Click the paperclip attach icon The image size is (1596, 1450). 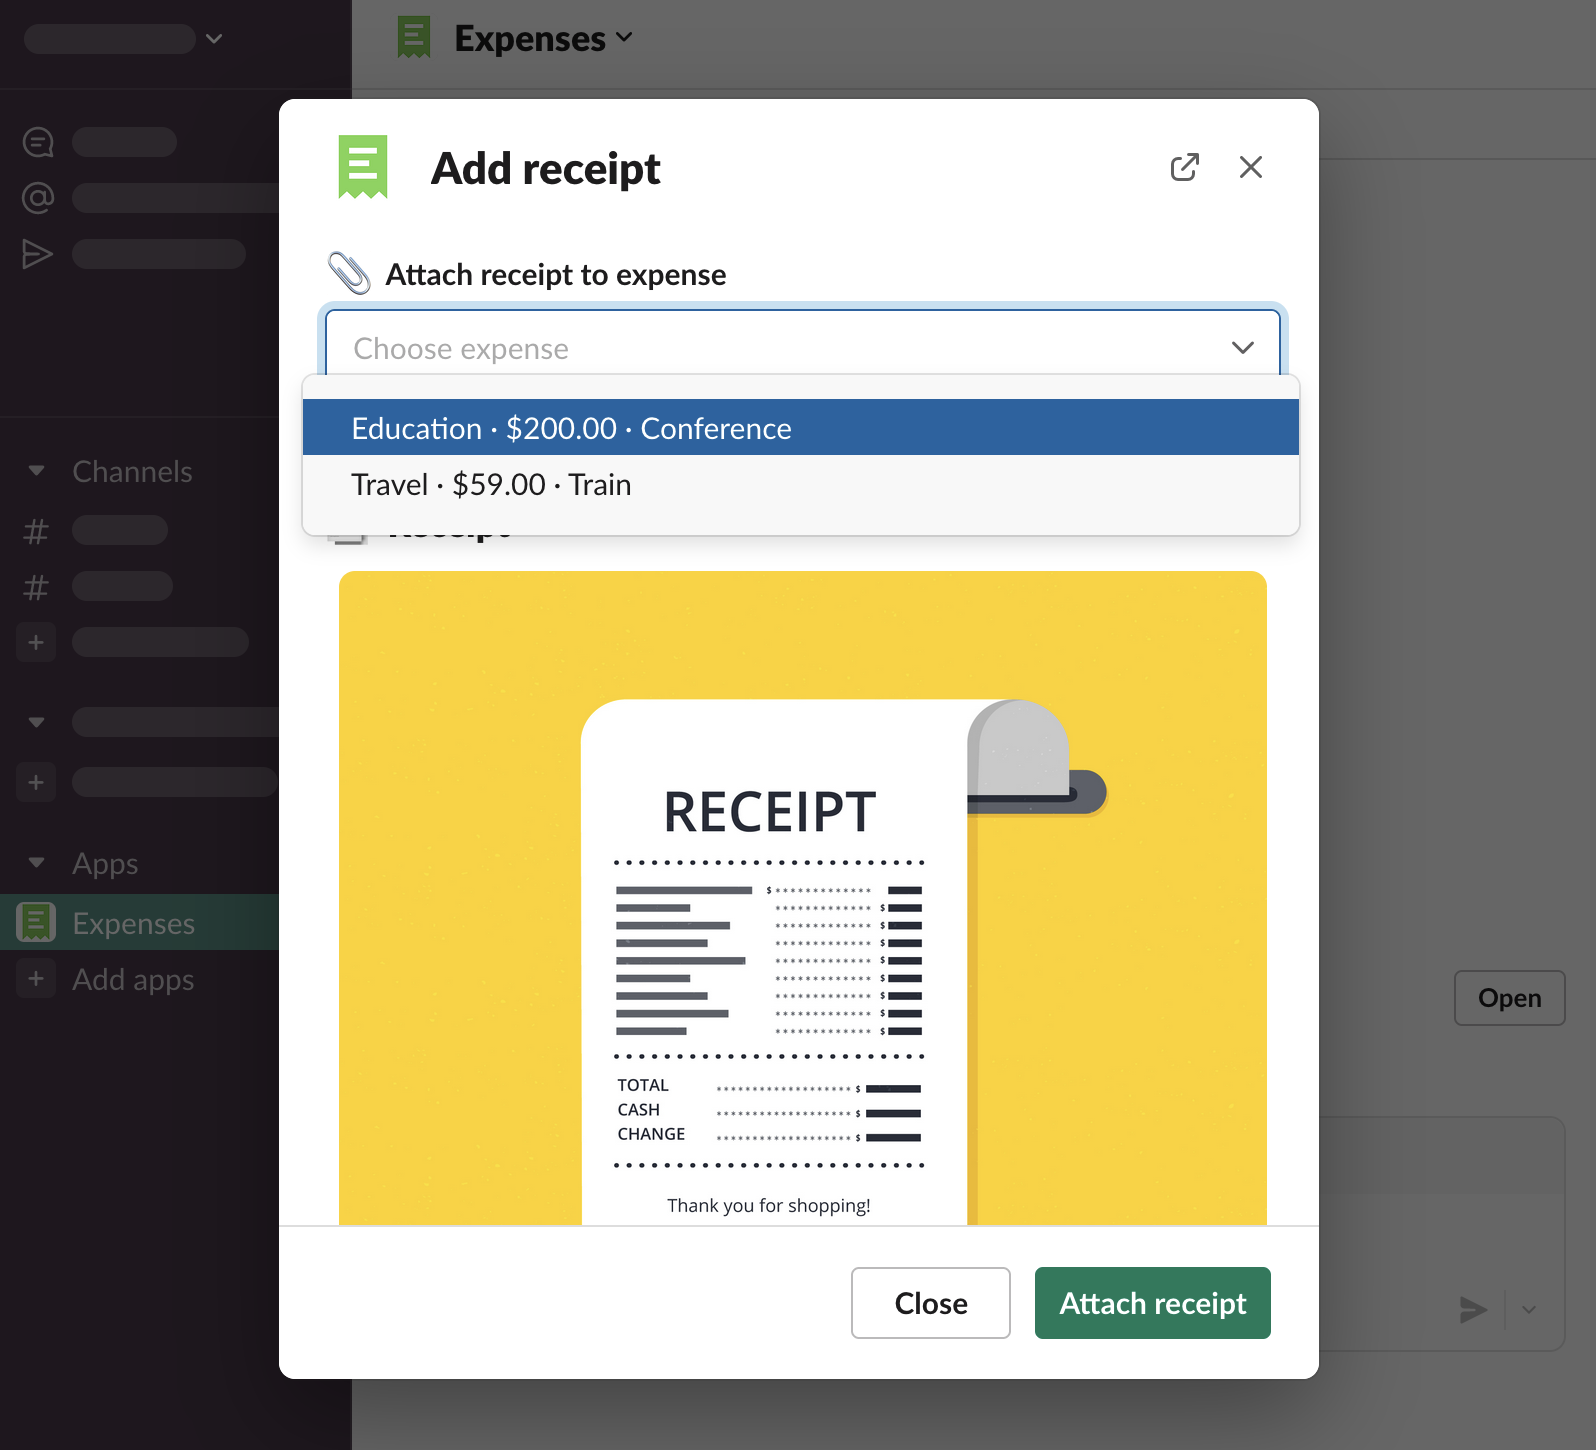[x=349, y=273]
